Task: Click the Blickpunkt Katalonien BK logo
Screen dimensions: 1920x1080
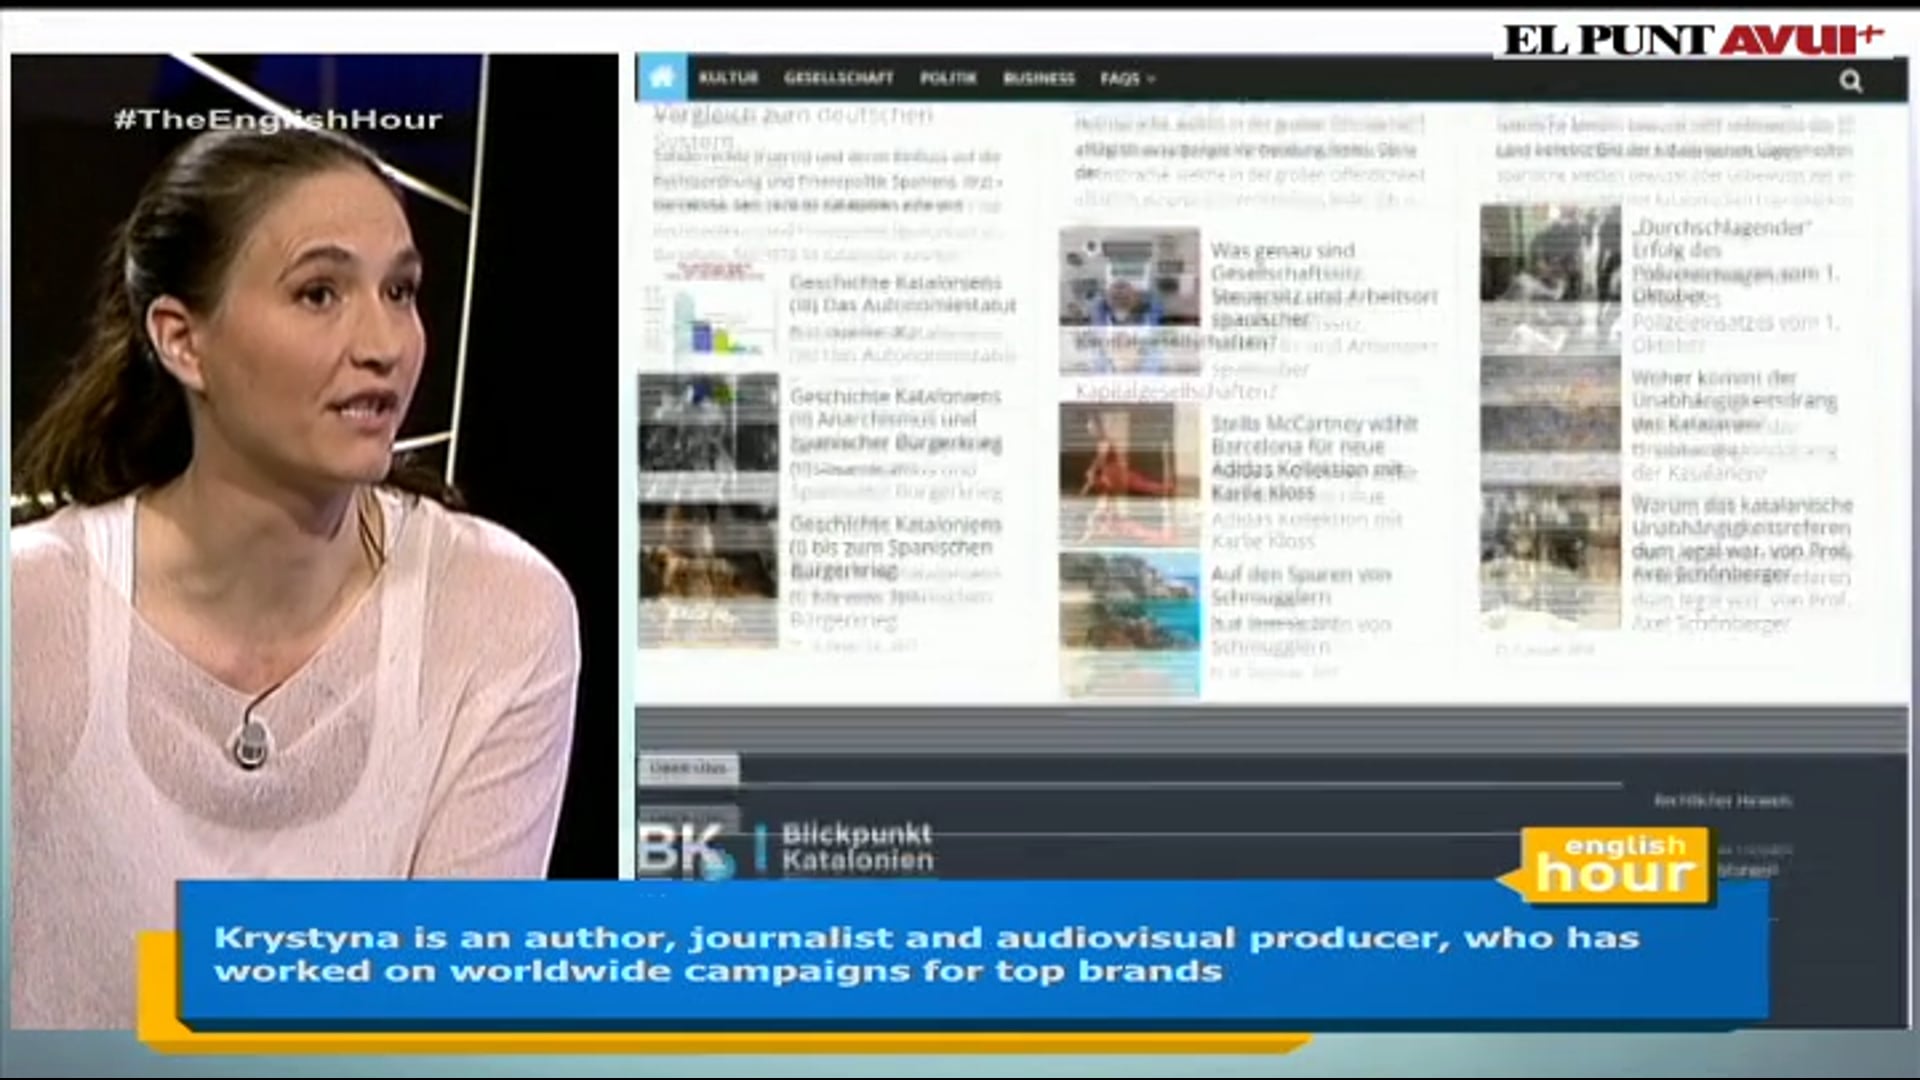Action: point(786,849)
